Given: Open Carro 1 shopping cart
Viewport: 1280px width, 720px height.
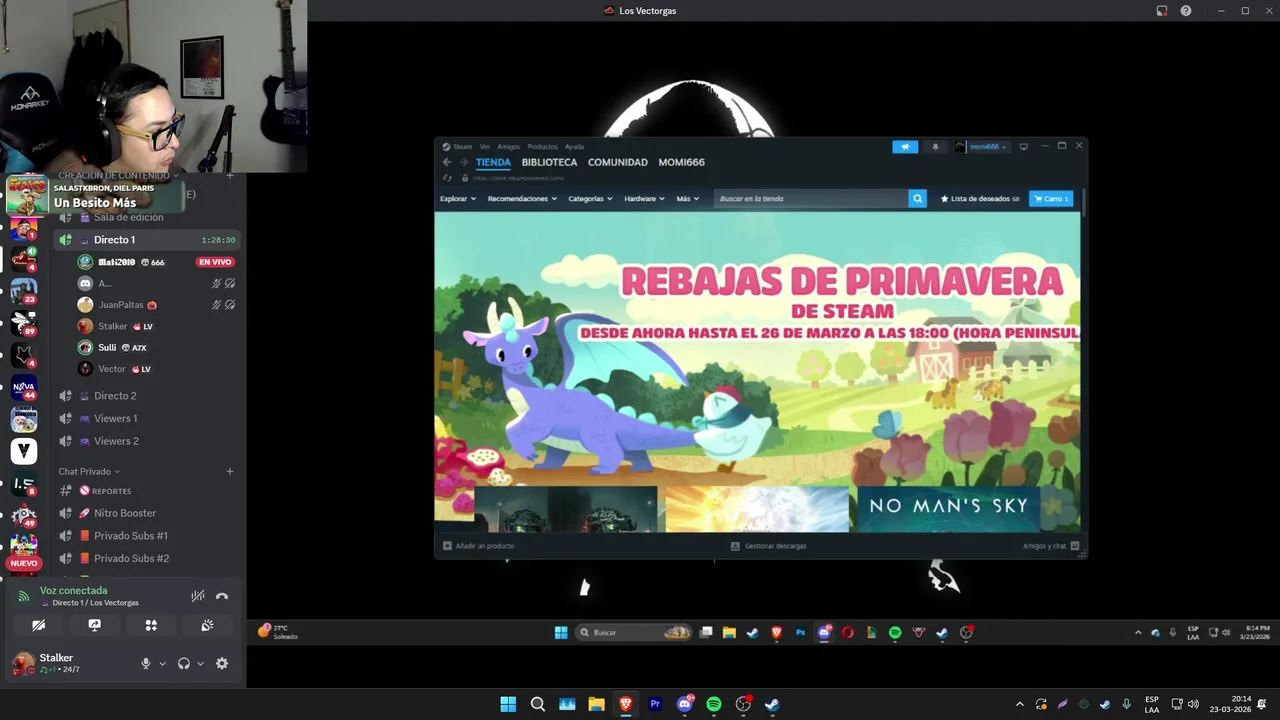Looking at the screenshot, I should [1051, 199].
